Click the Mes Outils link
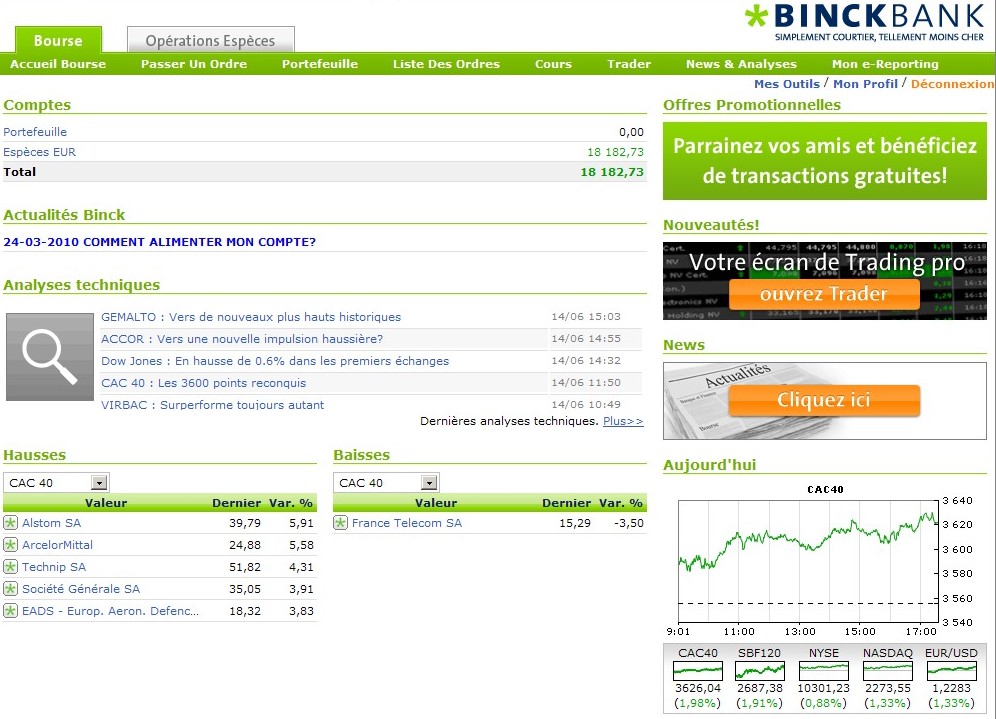 click(x=786, y=84)
